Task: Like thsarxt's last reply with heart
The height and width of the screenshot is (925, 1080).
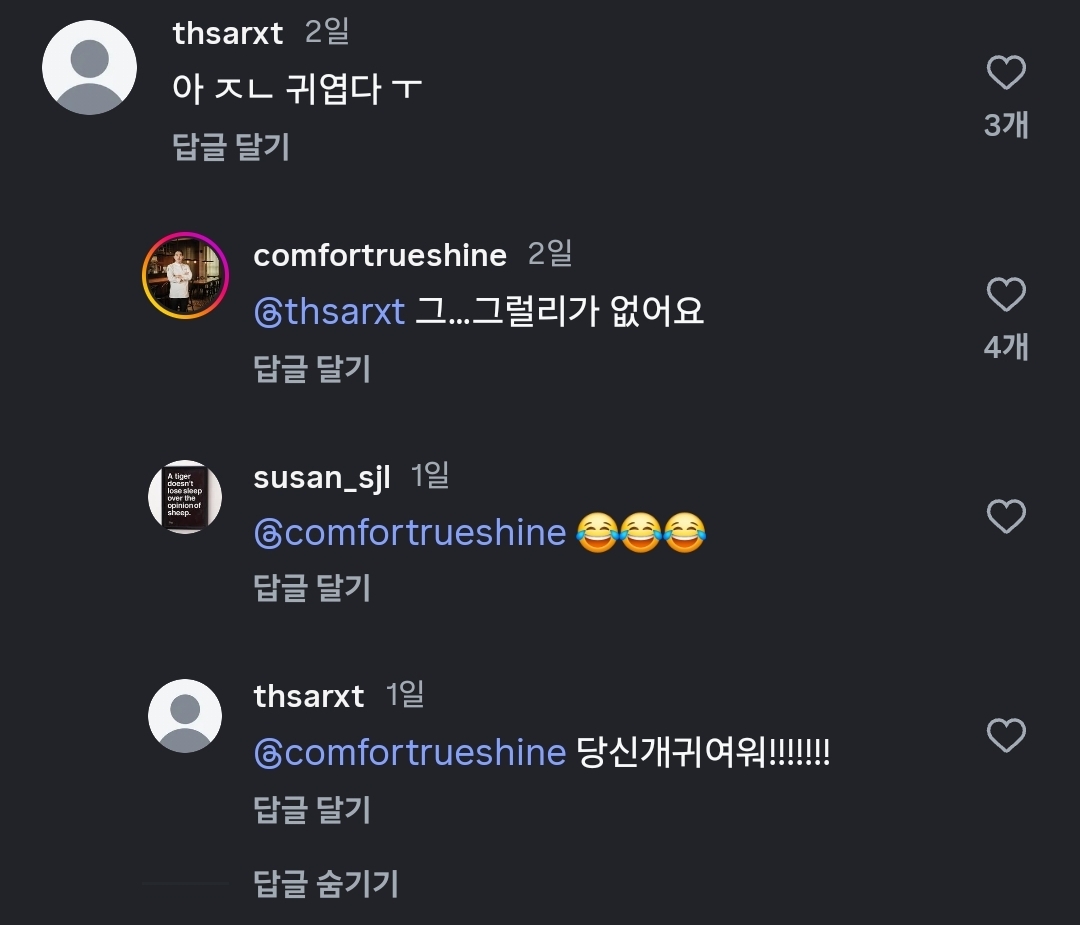Action: 1006,736
